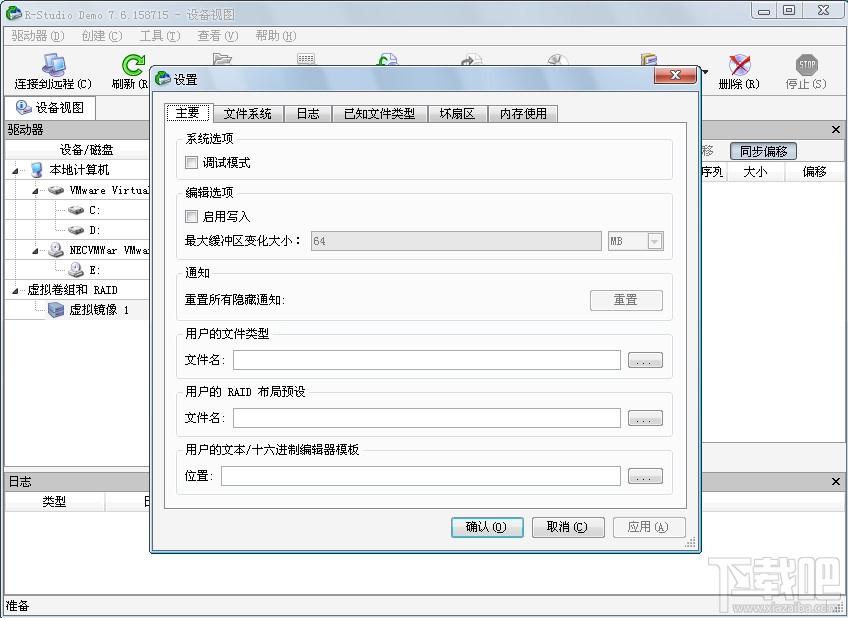
Task: Click the Local Computer icon in tree
Action: 36,170
